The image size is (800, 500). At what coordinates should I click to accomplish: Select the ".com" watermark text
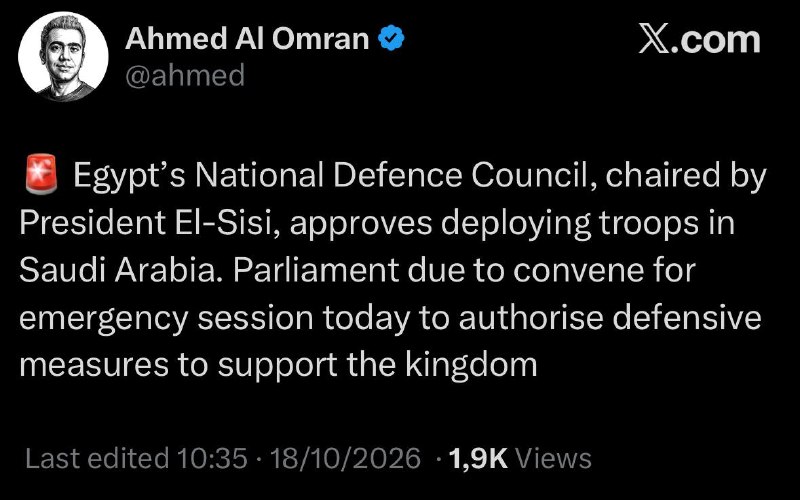click(715, 40)
